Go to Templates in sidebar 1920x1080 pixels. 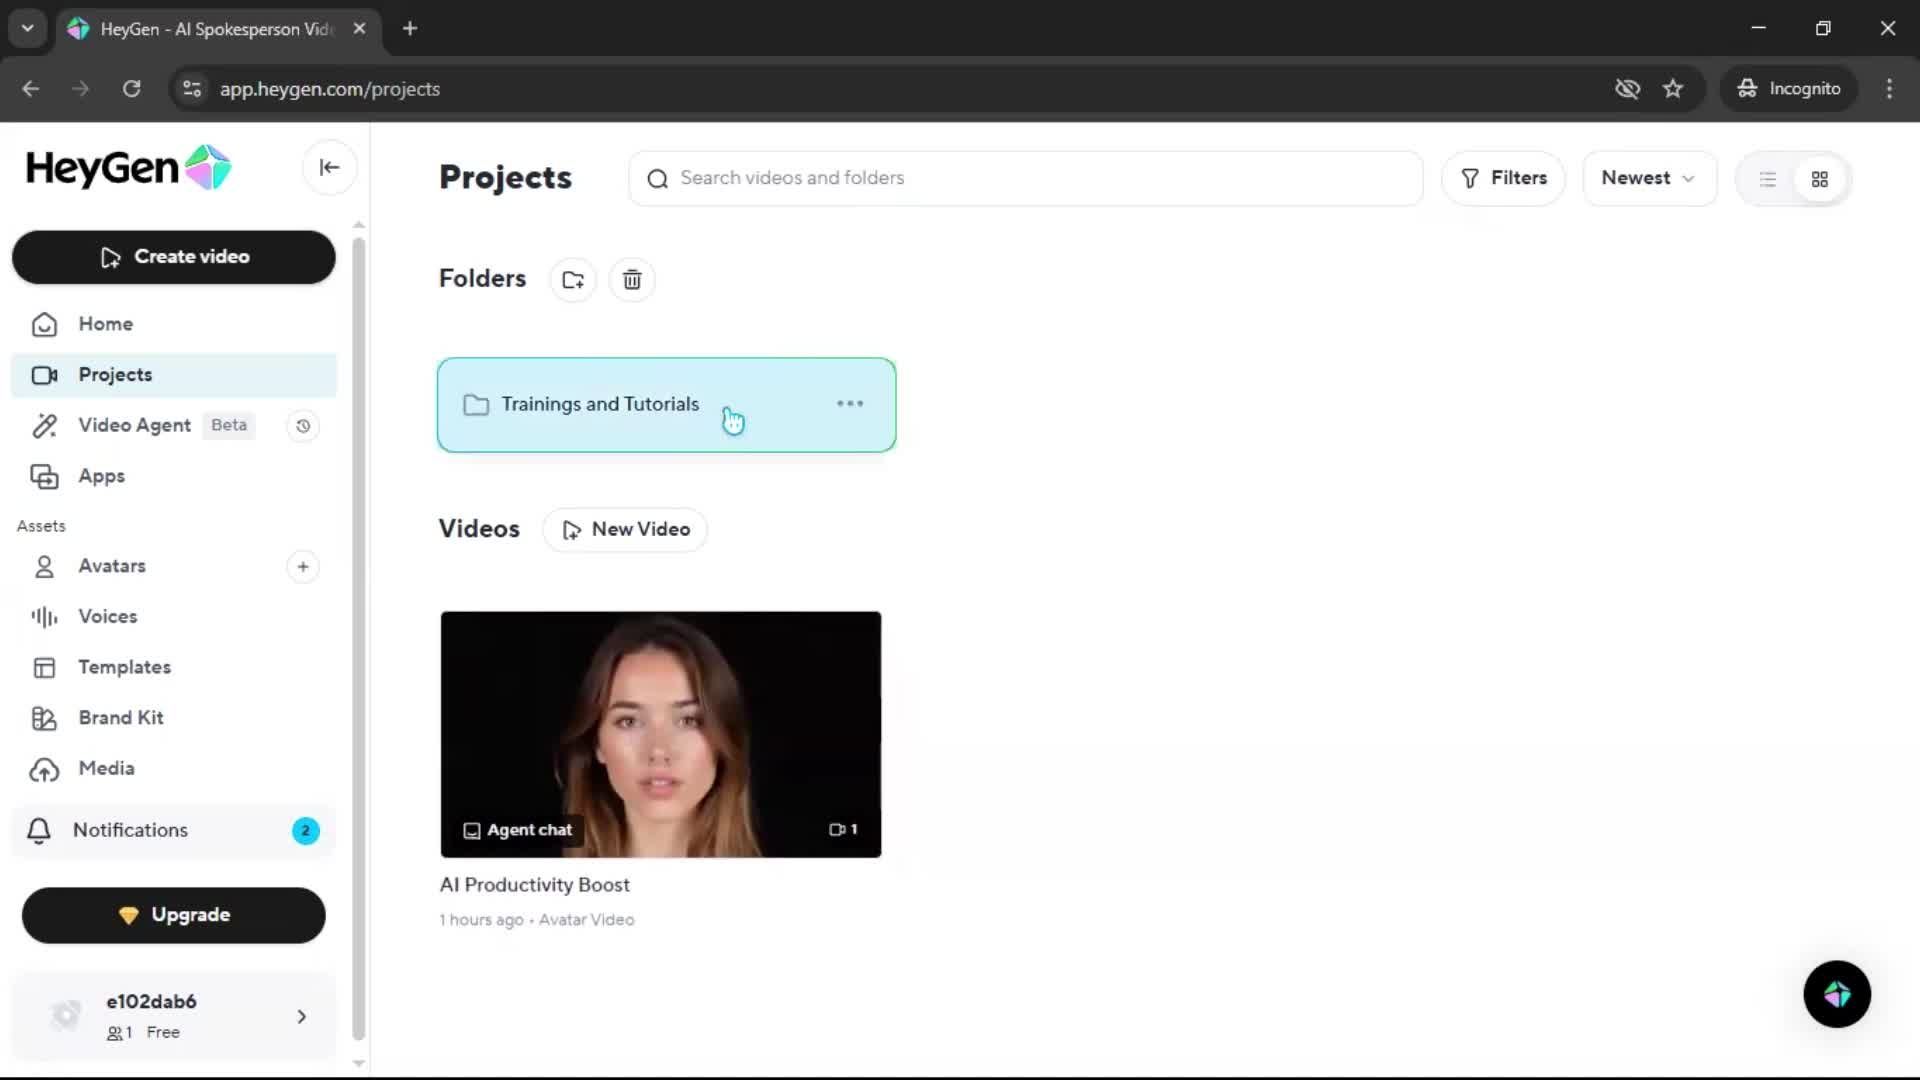click(x=124, y=667)
